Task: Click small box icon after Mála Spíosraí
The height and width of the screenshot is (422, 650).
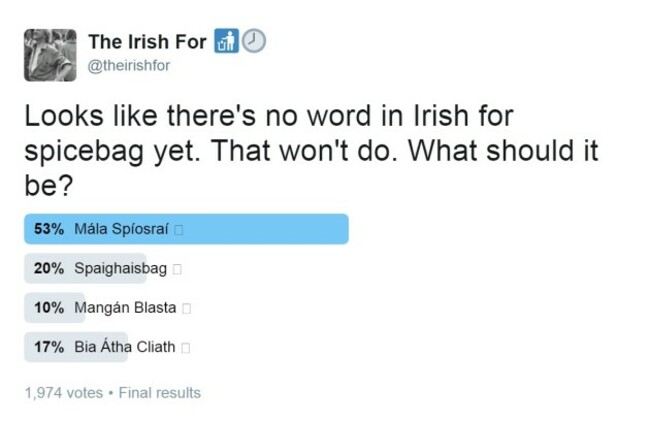Action: 179,230
